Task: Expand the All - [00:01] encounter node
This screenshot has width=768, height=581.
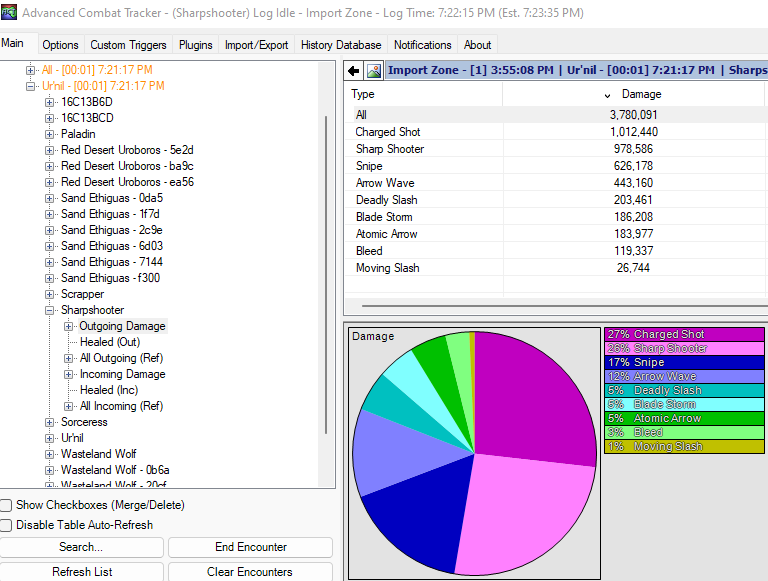Action: click(x=30, y=70)
